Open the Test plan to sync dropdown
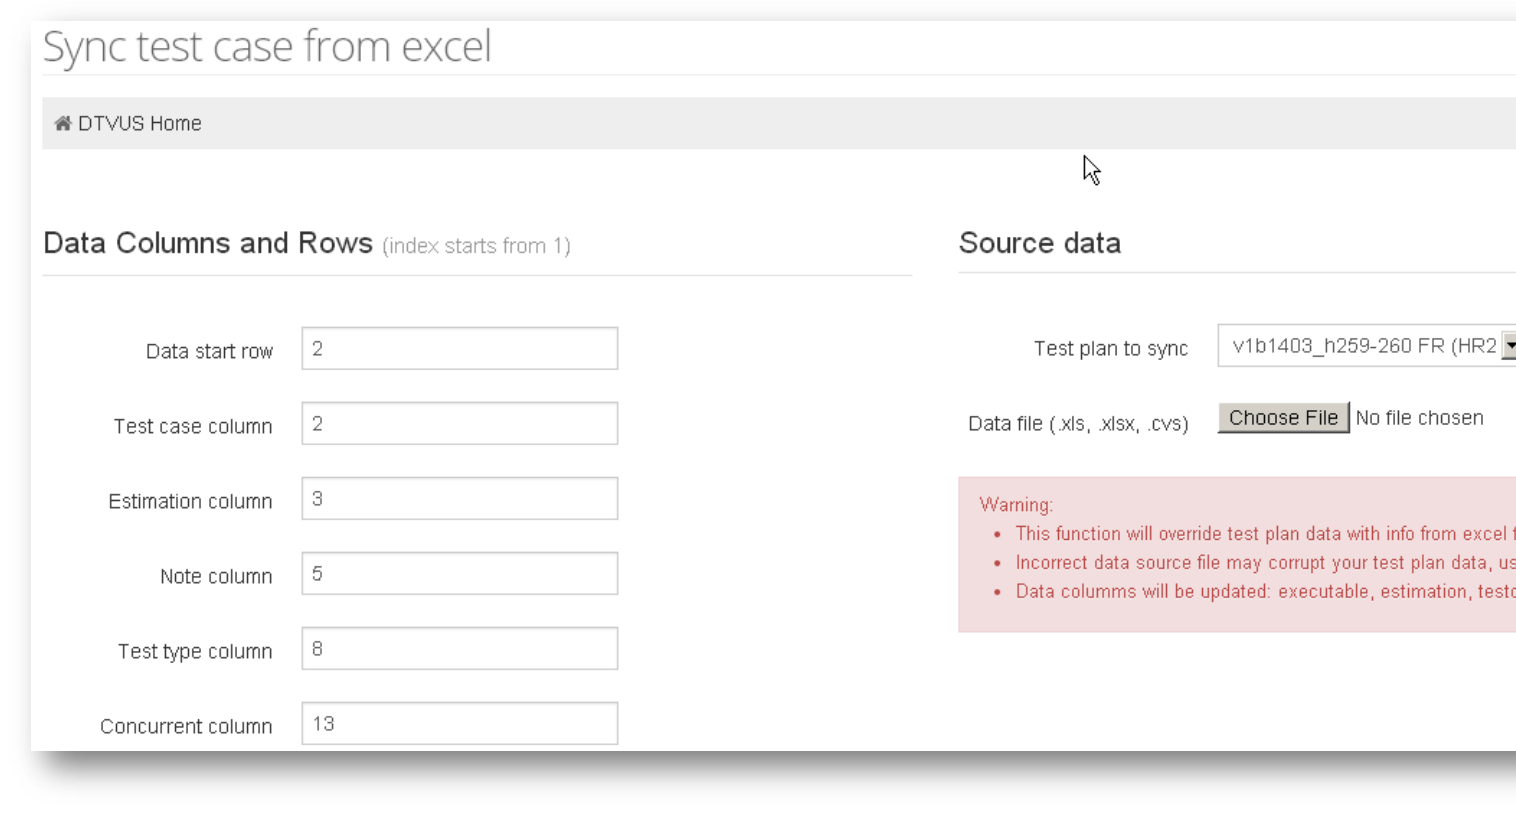Image resolution: width=1516 pixels, height=813 pixels. pos(1366,346)
